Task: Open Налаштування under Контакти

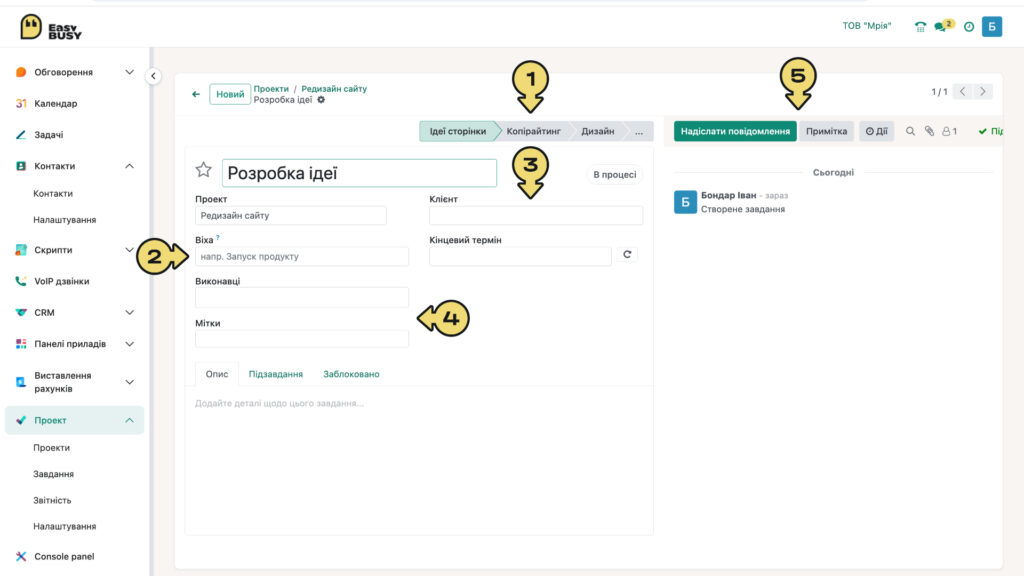Action: [x=65, y=220]
